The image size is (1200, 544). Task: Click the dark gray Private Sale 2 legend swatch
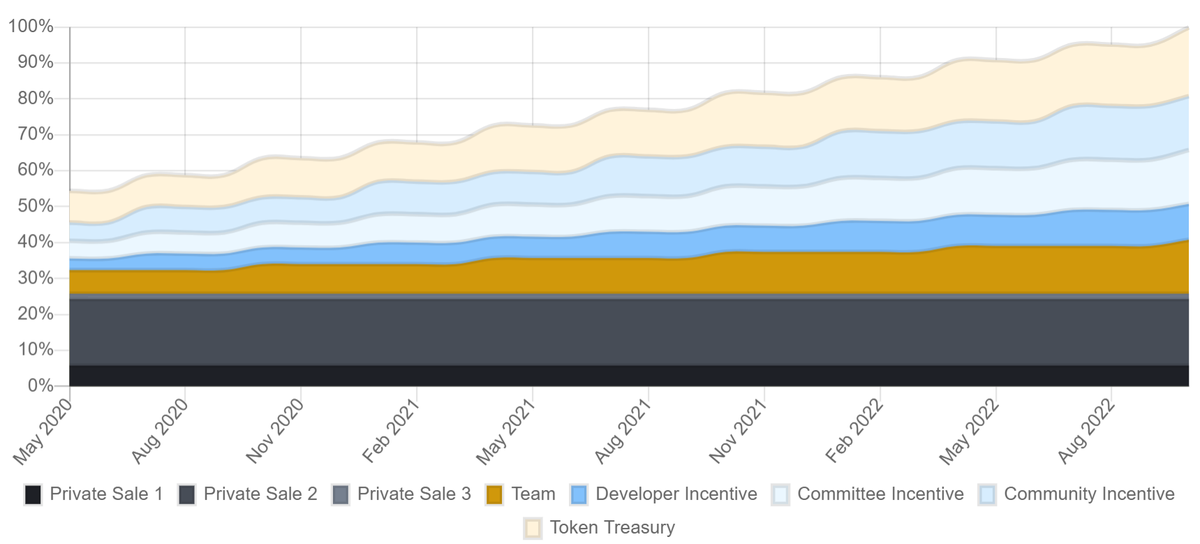click(188, 494)
